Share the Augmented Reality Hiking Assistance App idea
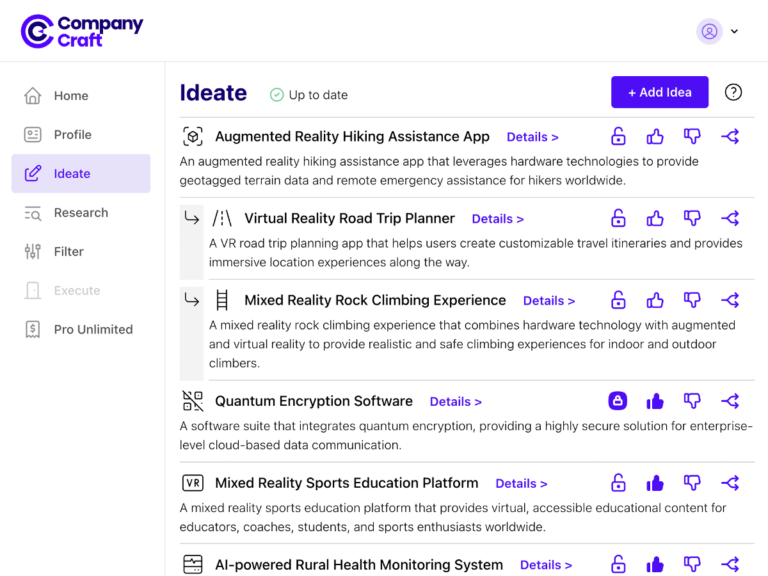This screenshot has width=768, height=576. point(730,137)
